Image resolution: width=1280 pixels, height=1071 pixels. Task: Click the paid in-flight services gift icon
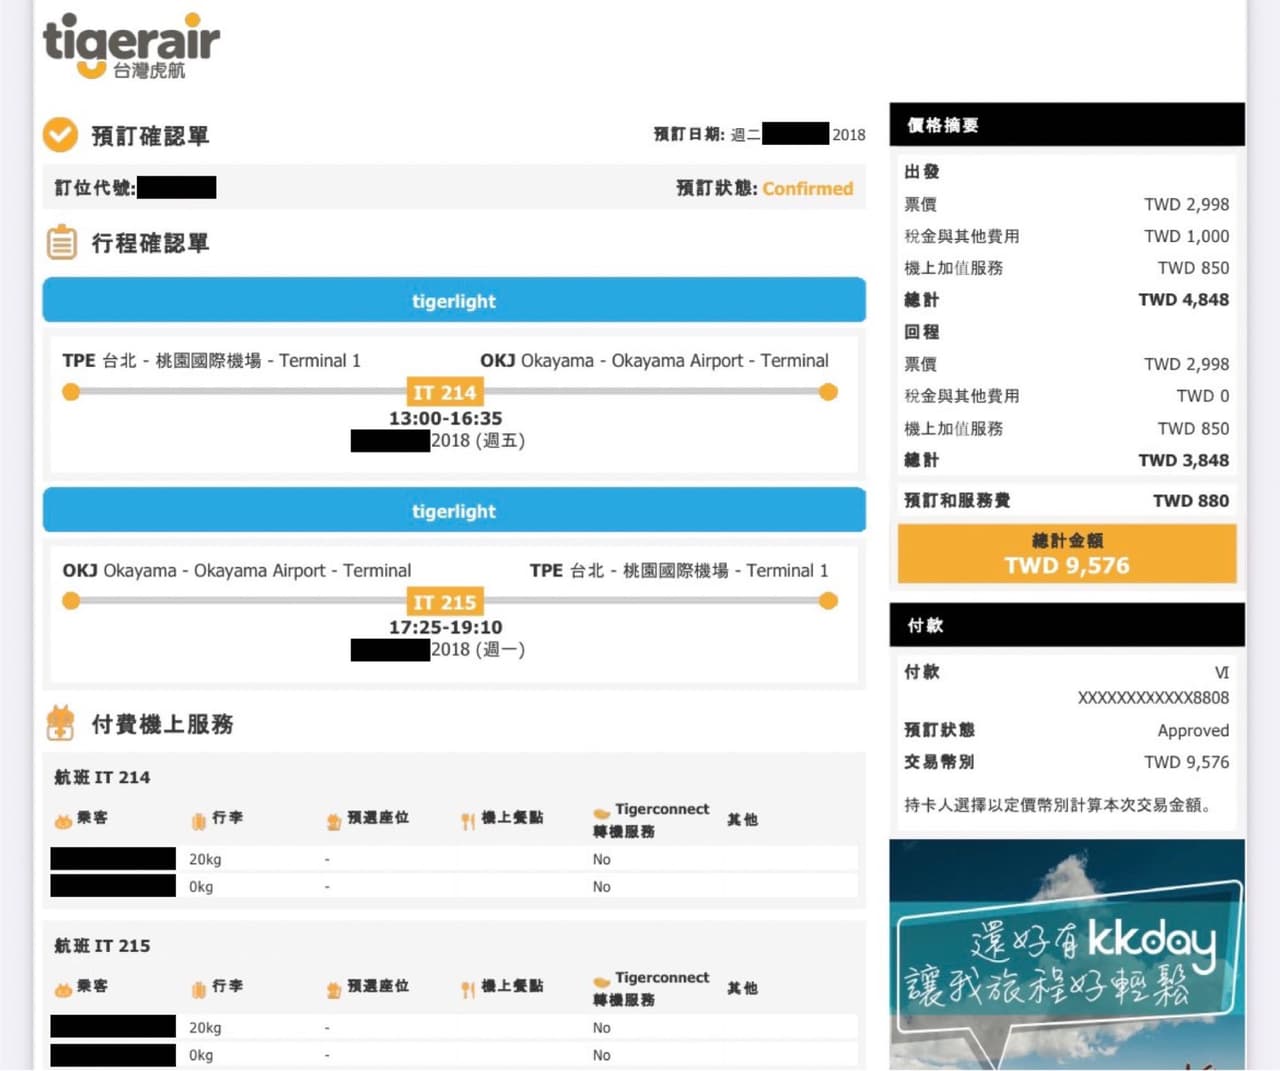coord(61,723)
